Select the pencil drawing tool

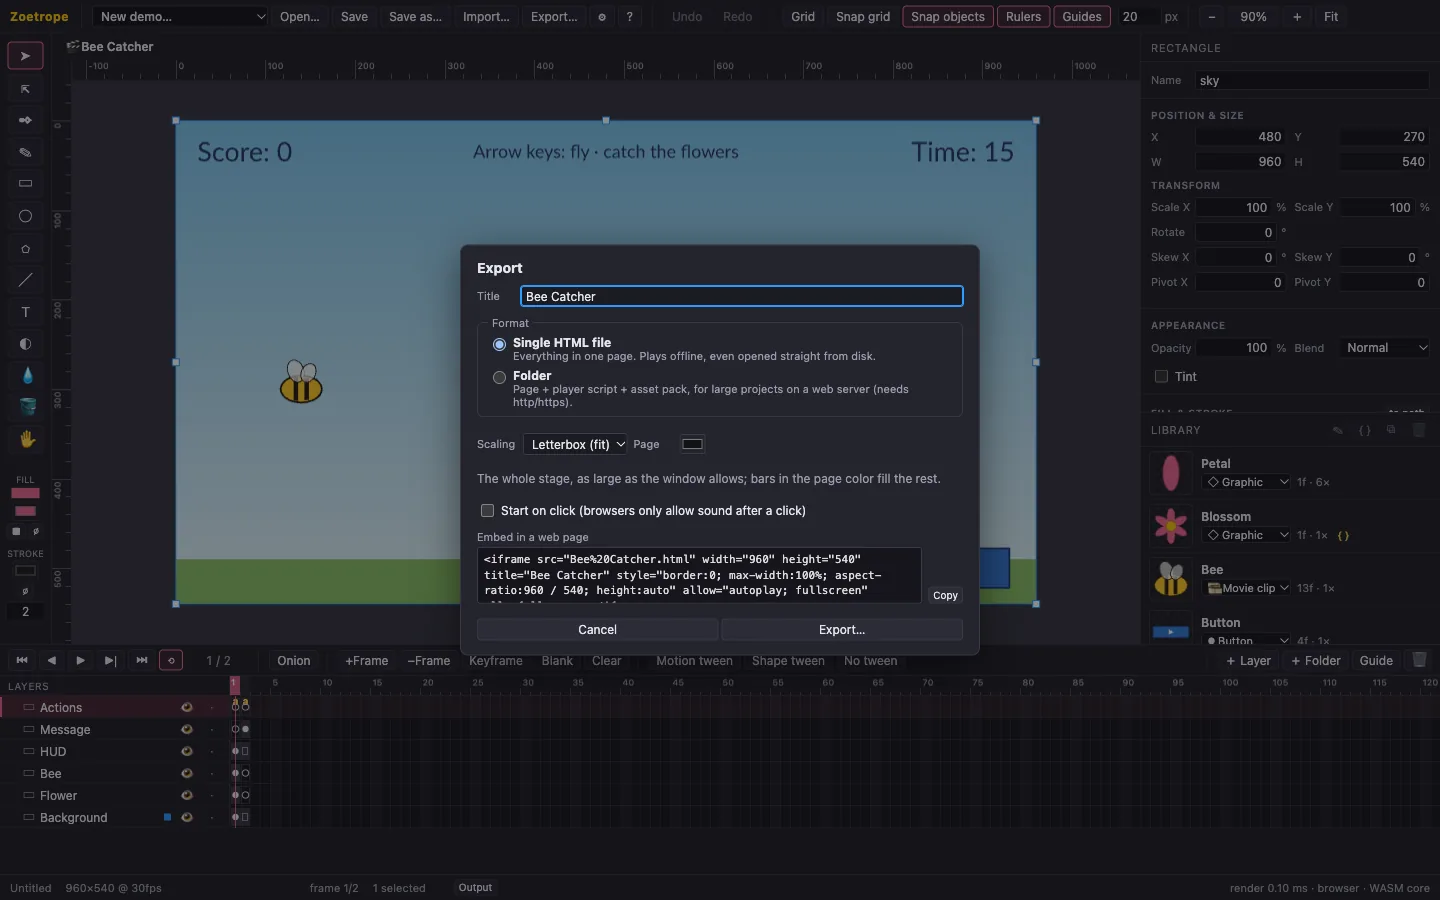[25, 152]
